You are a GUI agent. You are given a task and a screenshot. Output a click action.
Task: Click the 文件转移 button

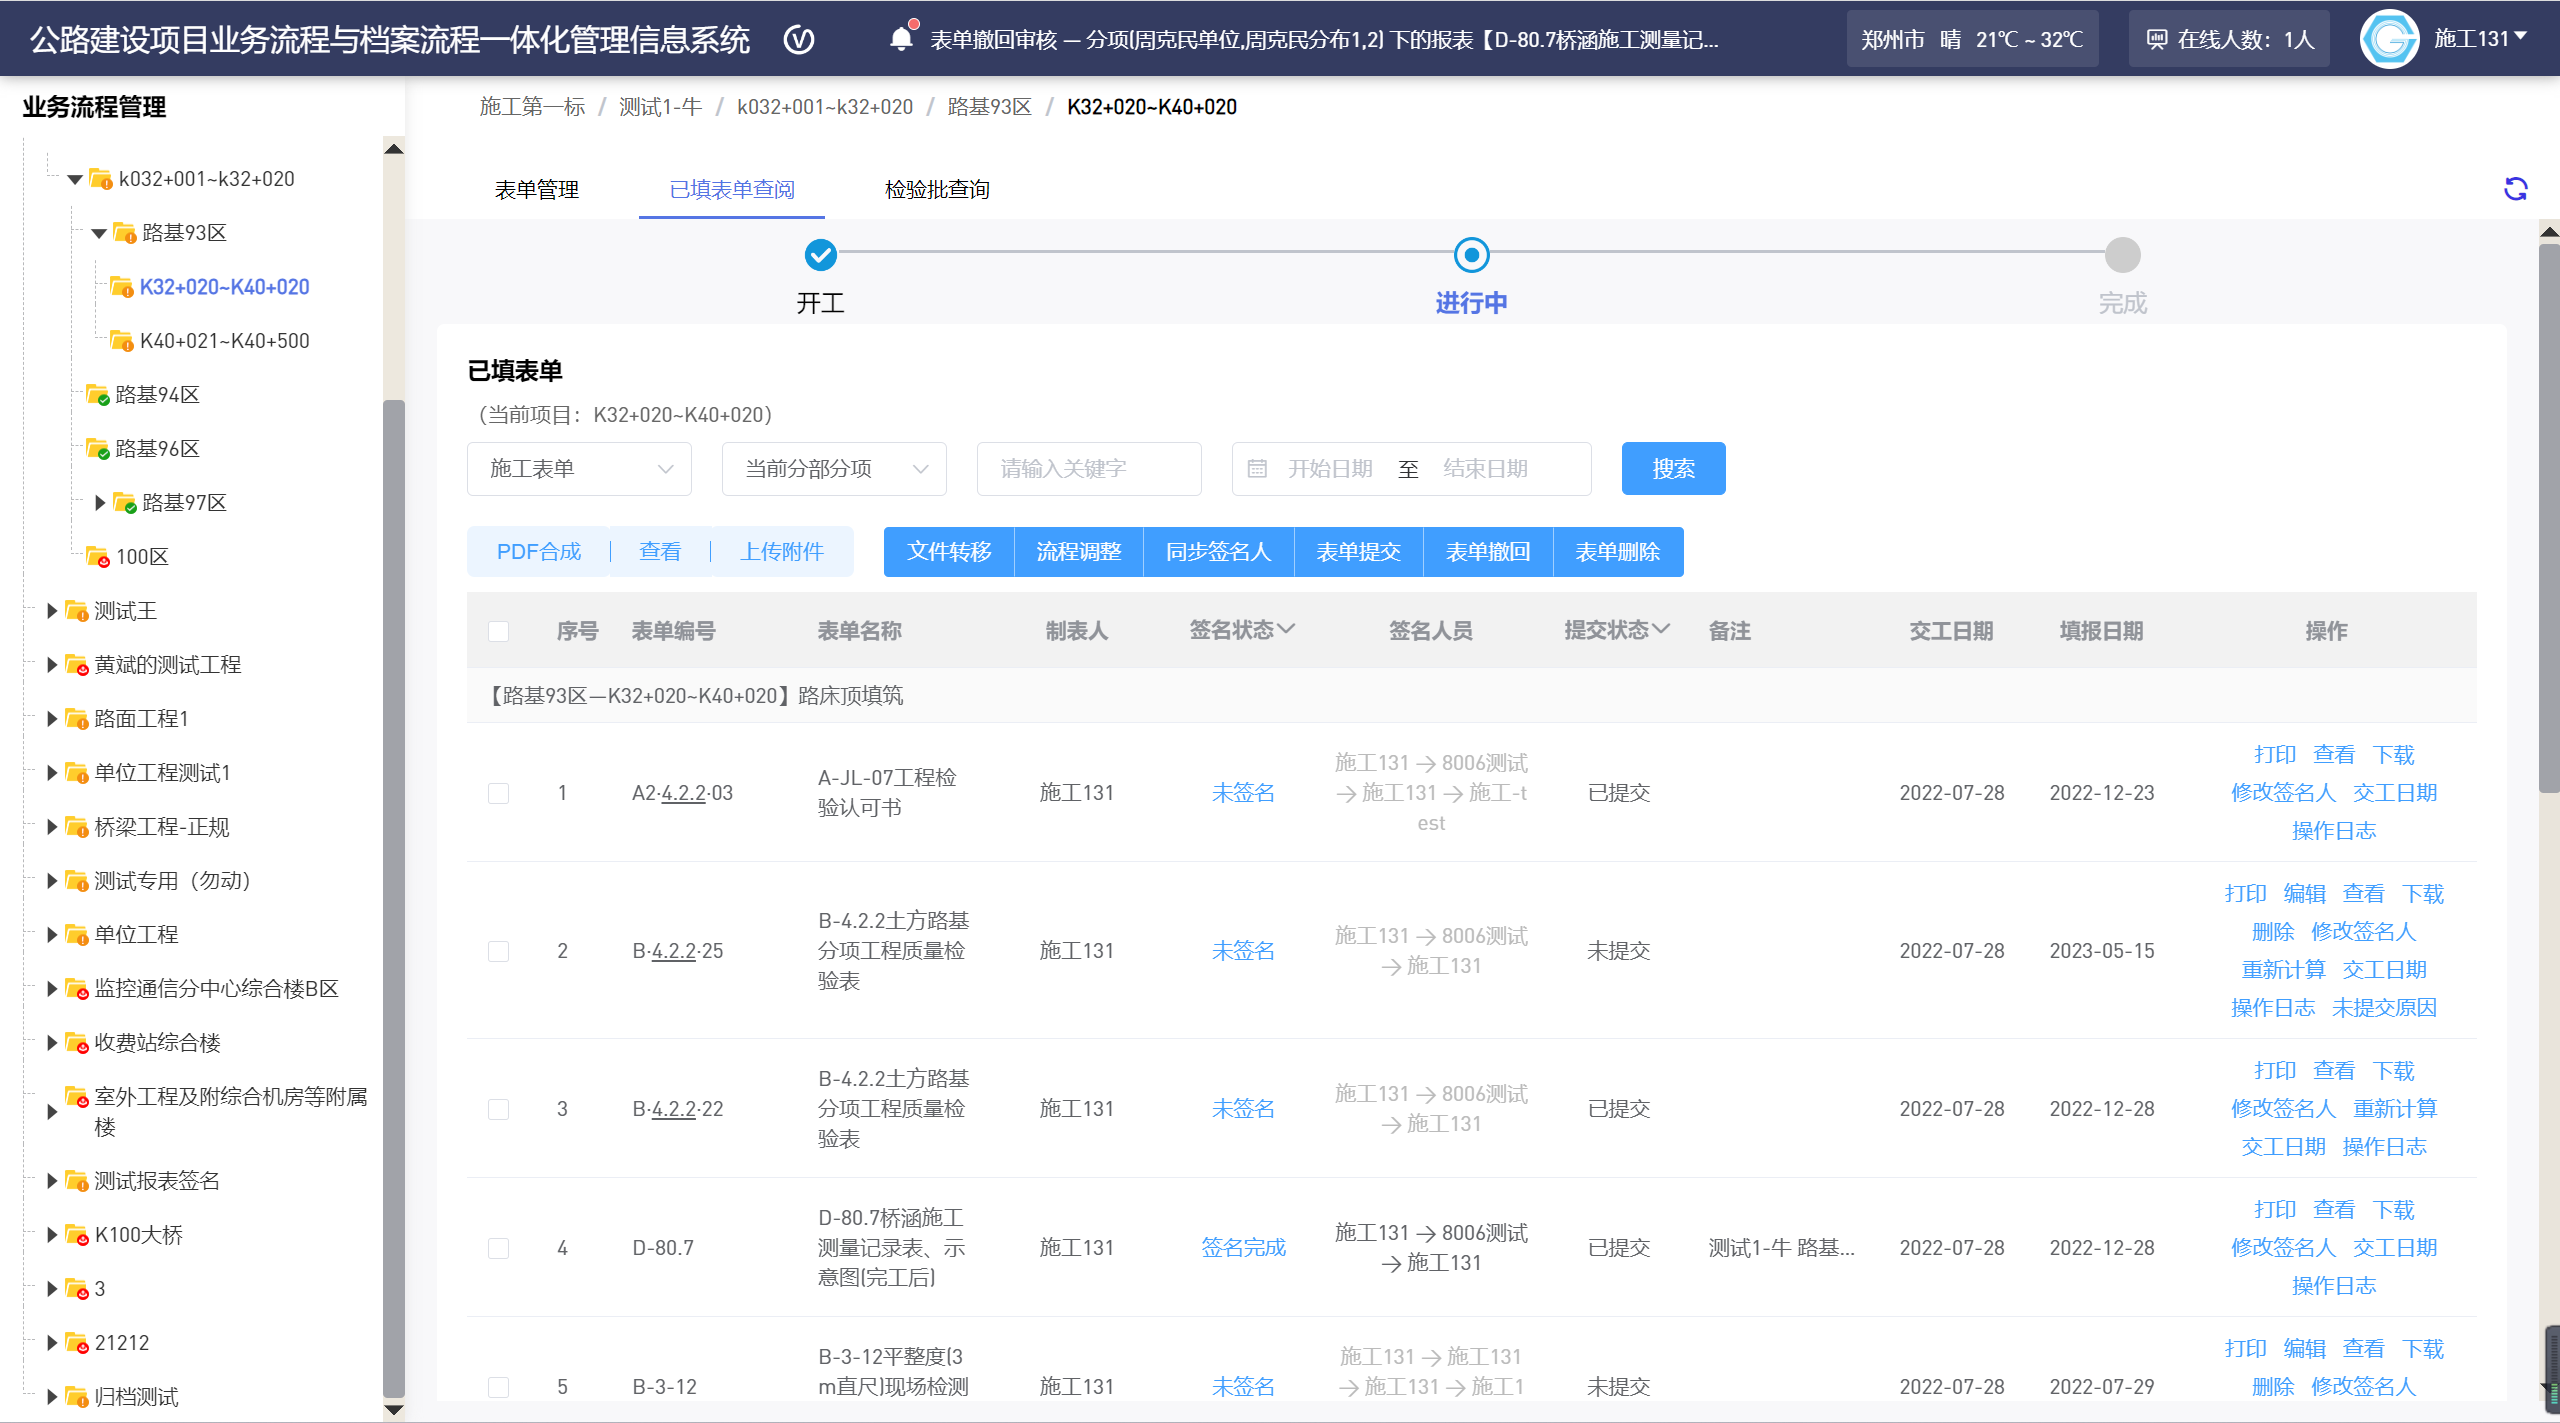949,552
